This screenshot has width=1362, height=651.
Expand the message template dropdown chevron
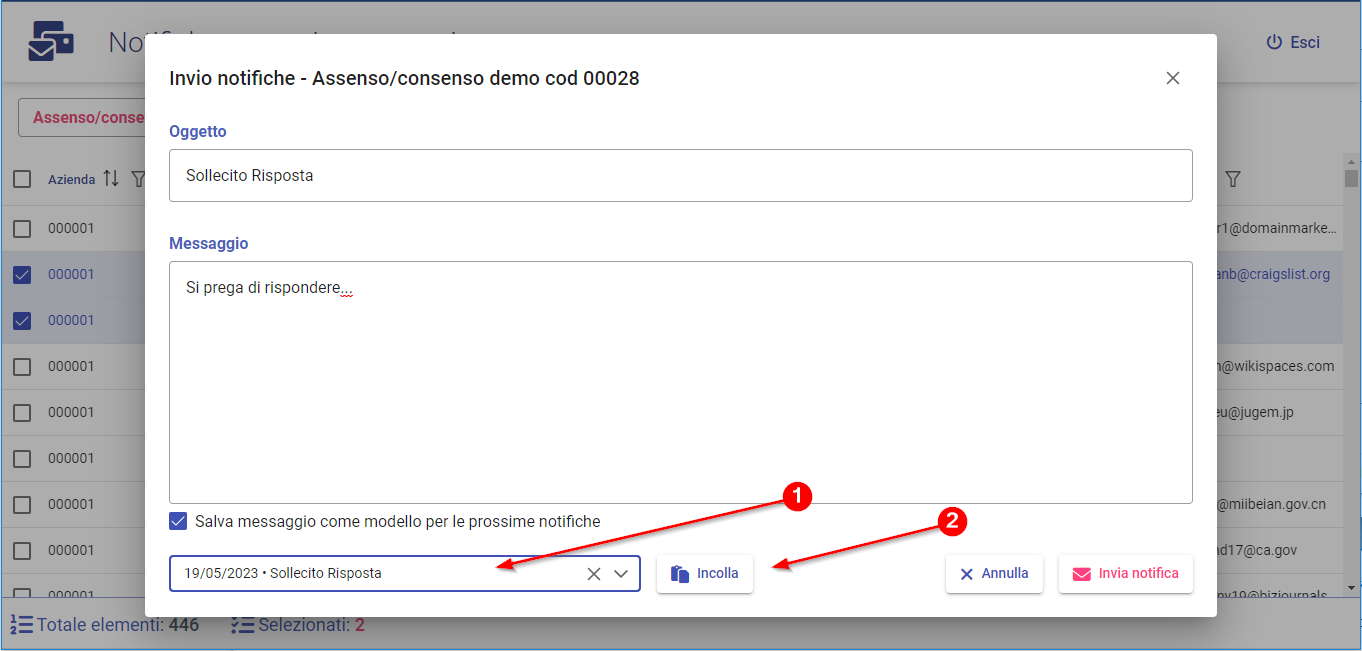[x=621, y=574]
